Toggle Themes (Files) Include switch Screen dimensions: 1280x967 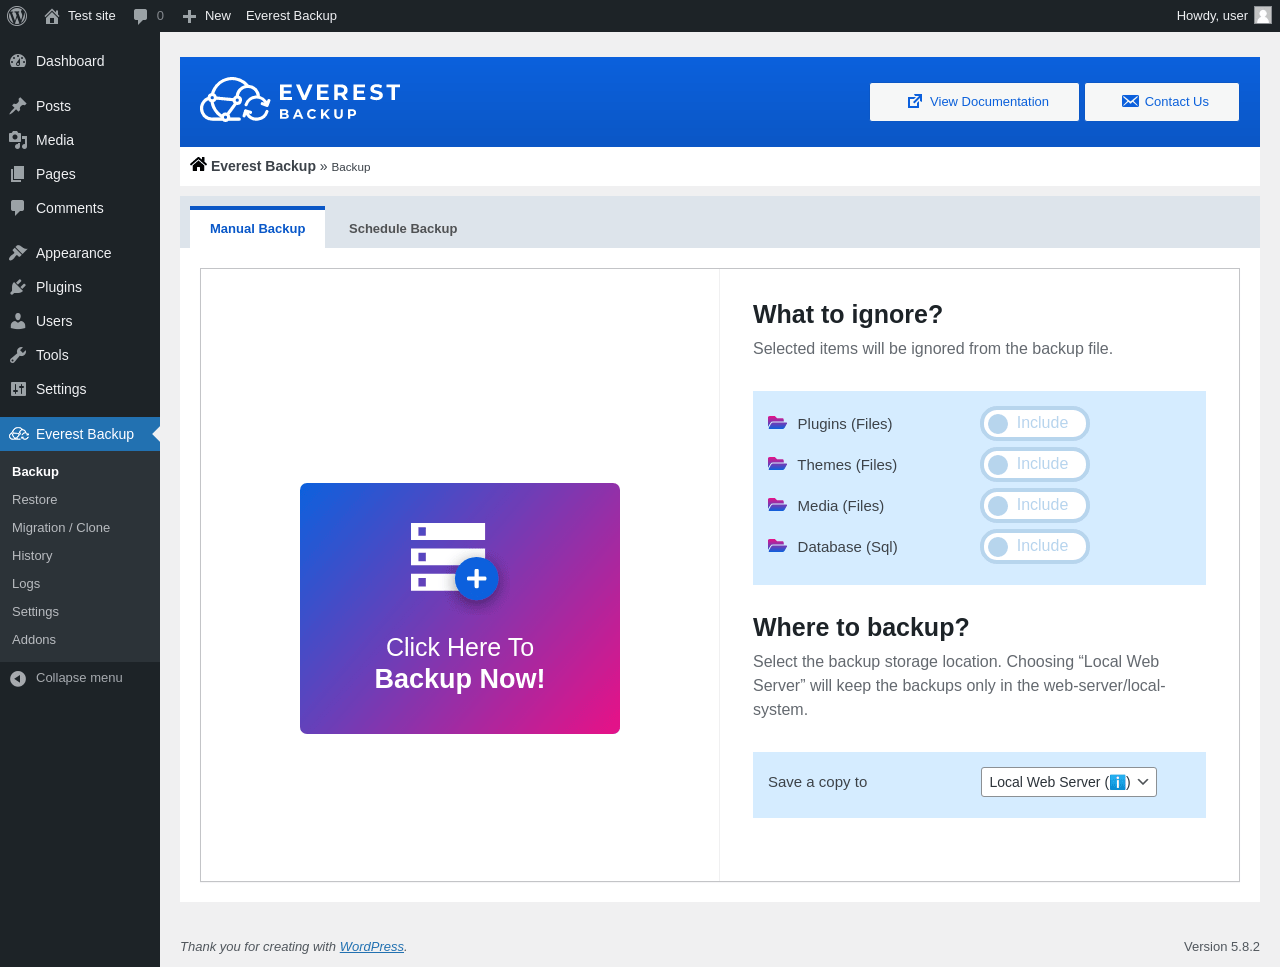coord(1034,464)
